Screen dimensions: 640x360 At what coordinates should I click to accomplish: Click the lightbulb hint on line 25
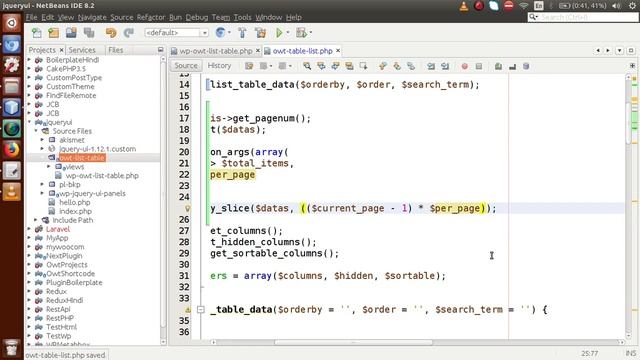[x=187, y=209]
